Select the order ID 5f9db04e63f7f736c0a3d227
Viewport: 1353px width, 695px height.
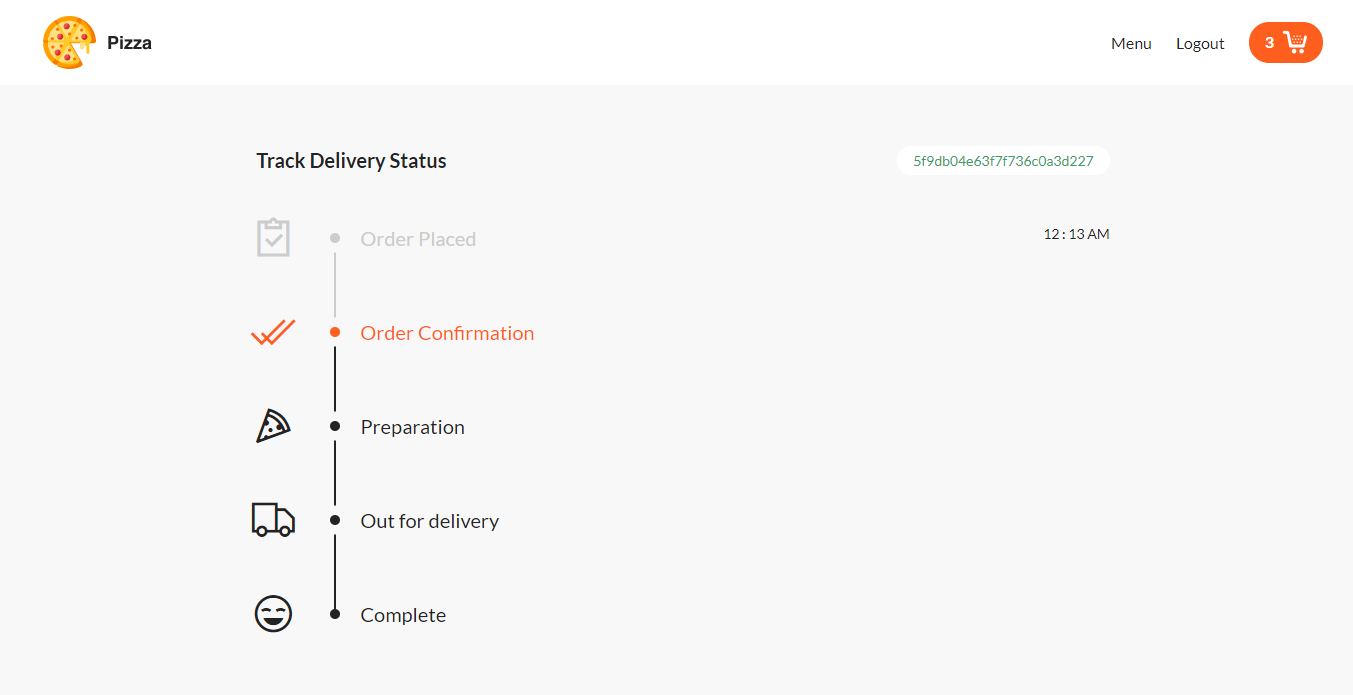pyautogui.click(x=1003, y=160)
